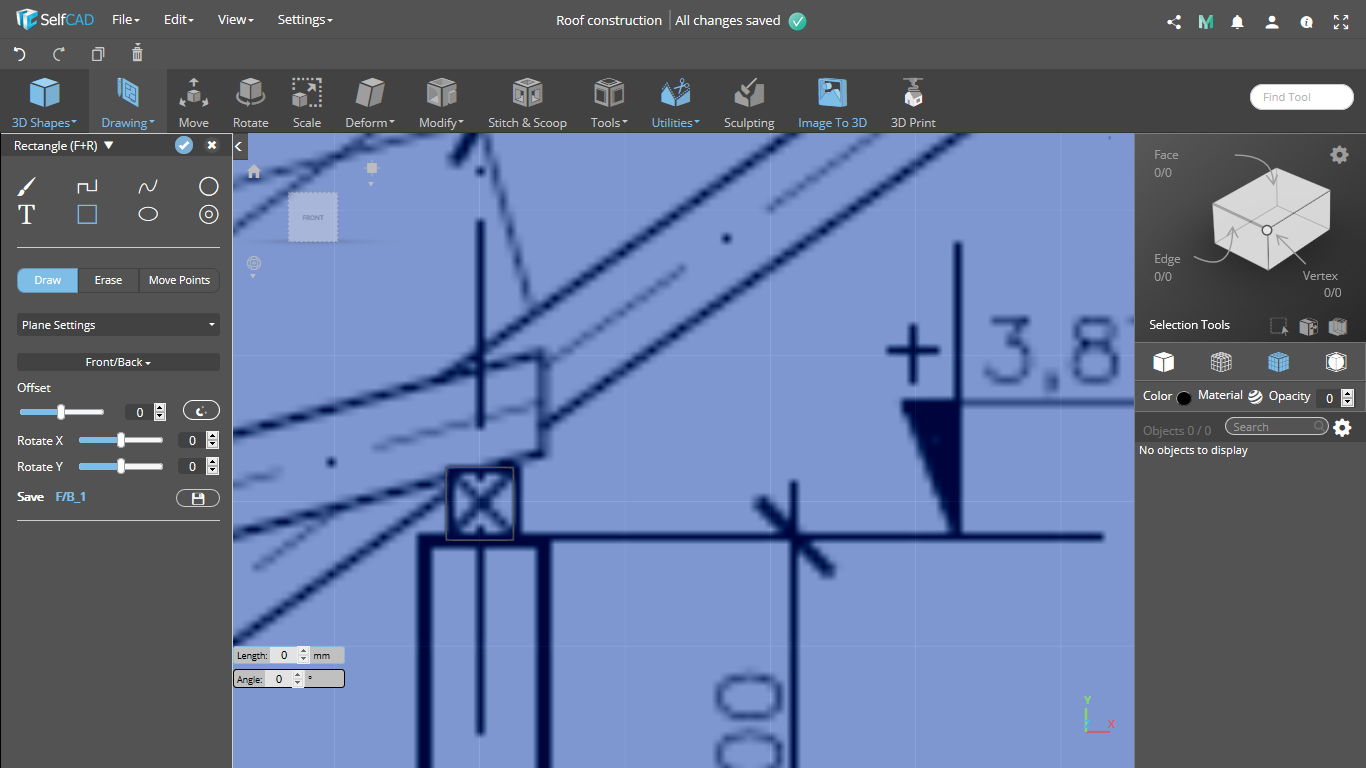
Task: Click the share icon in header
Action: click(1174, 21)
